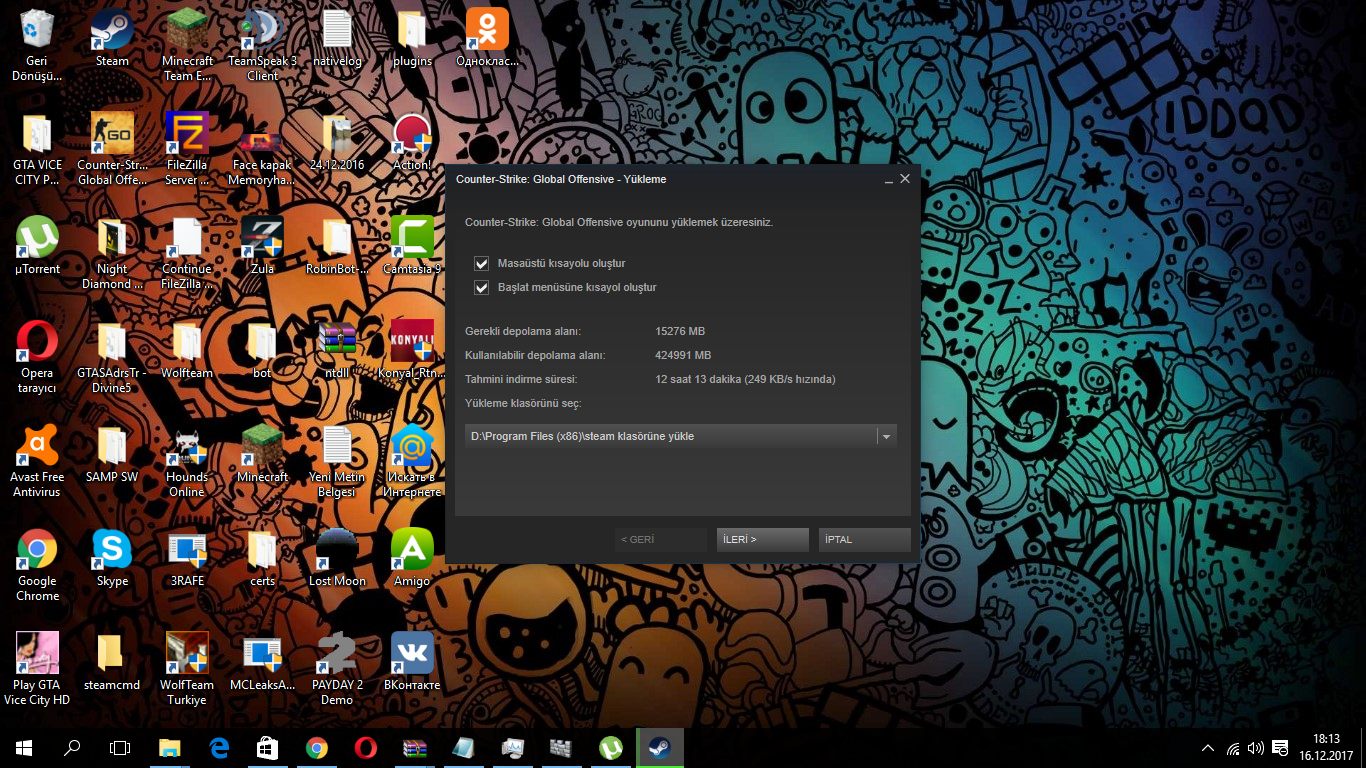Select the Konyali_Rtn shortcut icon
This screenshot has width=1366, height=768.
pos(412,350)
